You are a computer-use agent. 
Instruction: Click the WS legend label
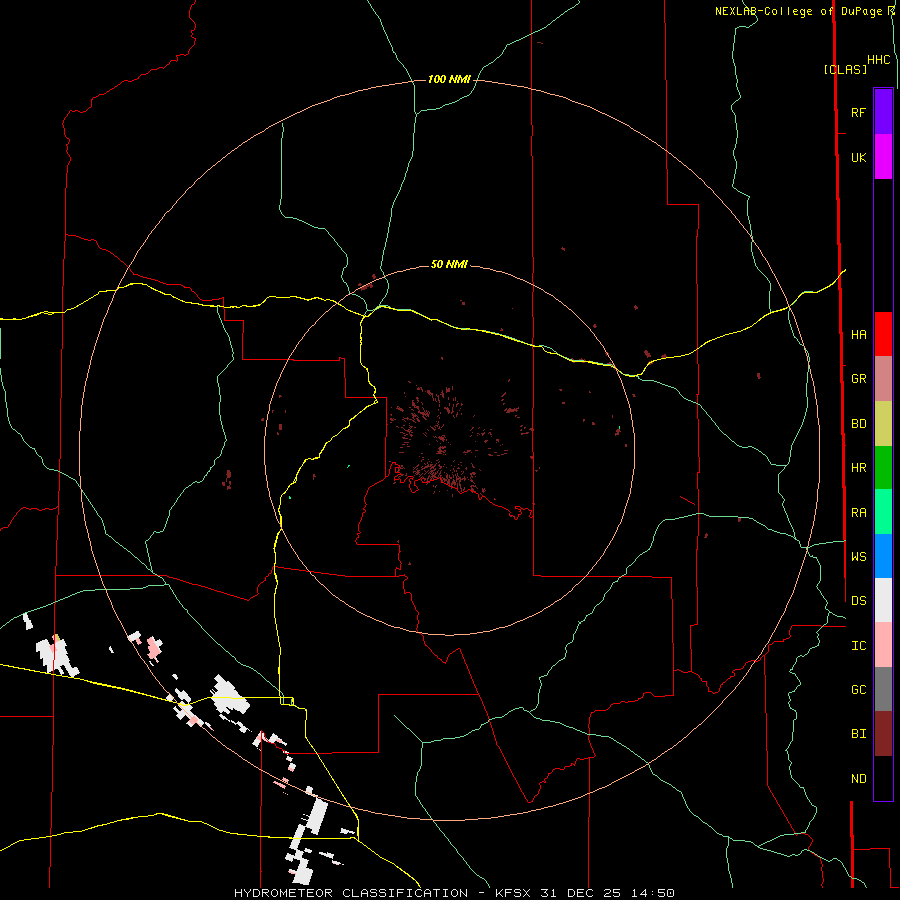pyautogui.click(x=859, y=557)
